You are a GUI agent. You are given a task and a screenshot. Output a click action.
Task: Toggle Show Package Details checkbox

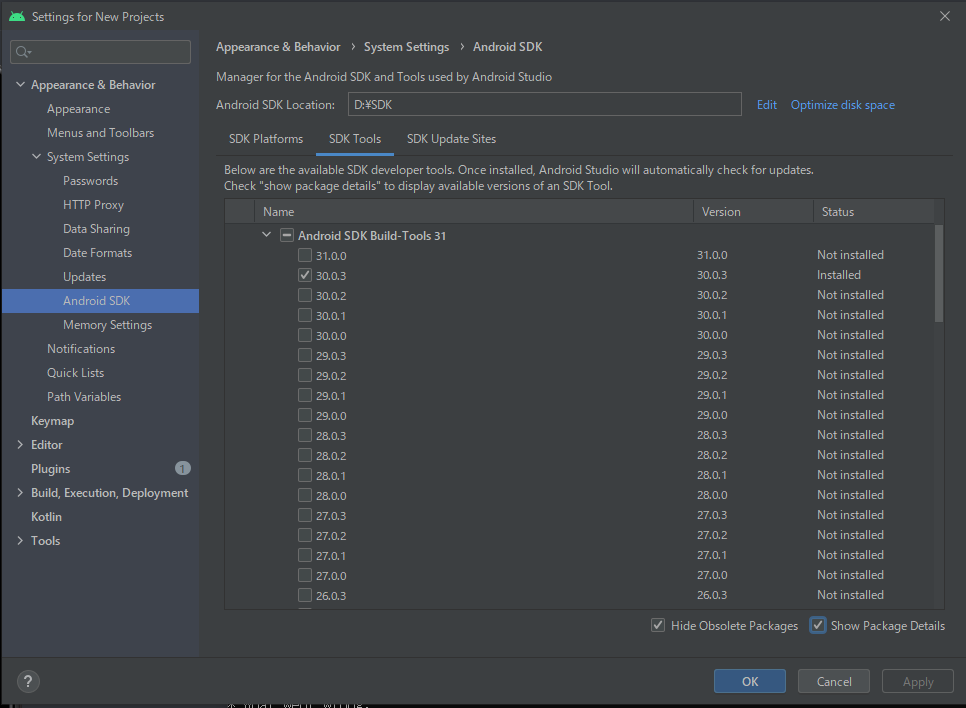[x=818, y=625]
